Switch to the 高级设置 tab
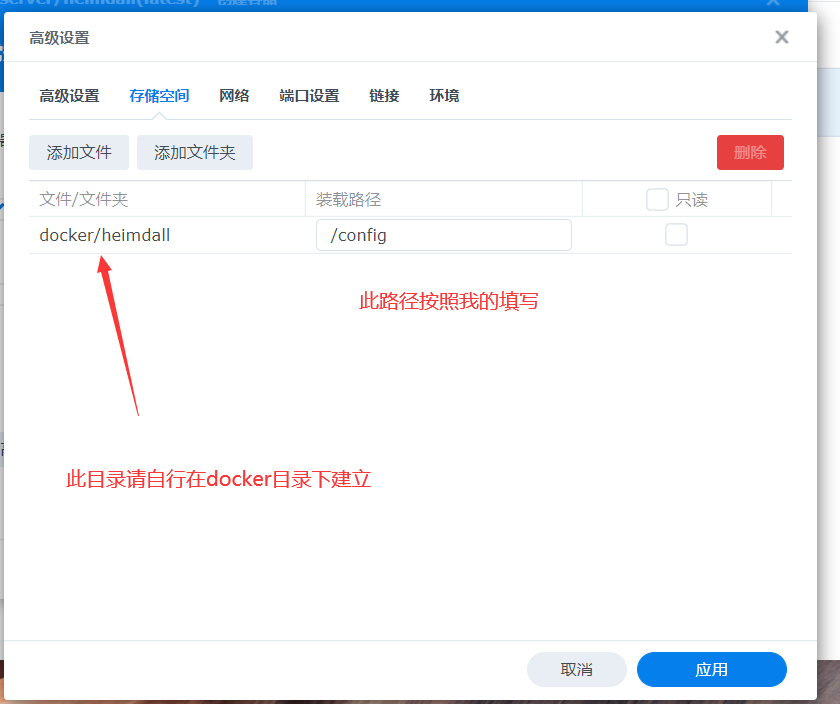Image resolution: width=840 pixels, height=704 pixels. (69, 96)
